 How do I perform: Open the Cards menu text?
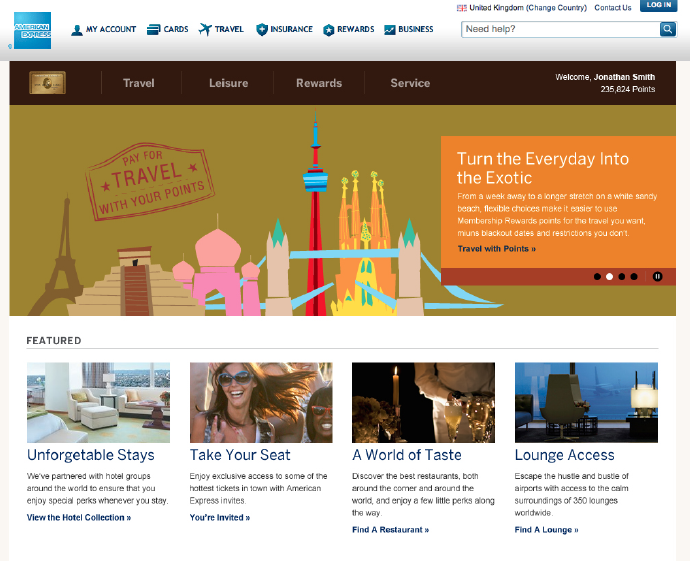[x=176, y=29]
